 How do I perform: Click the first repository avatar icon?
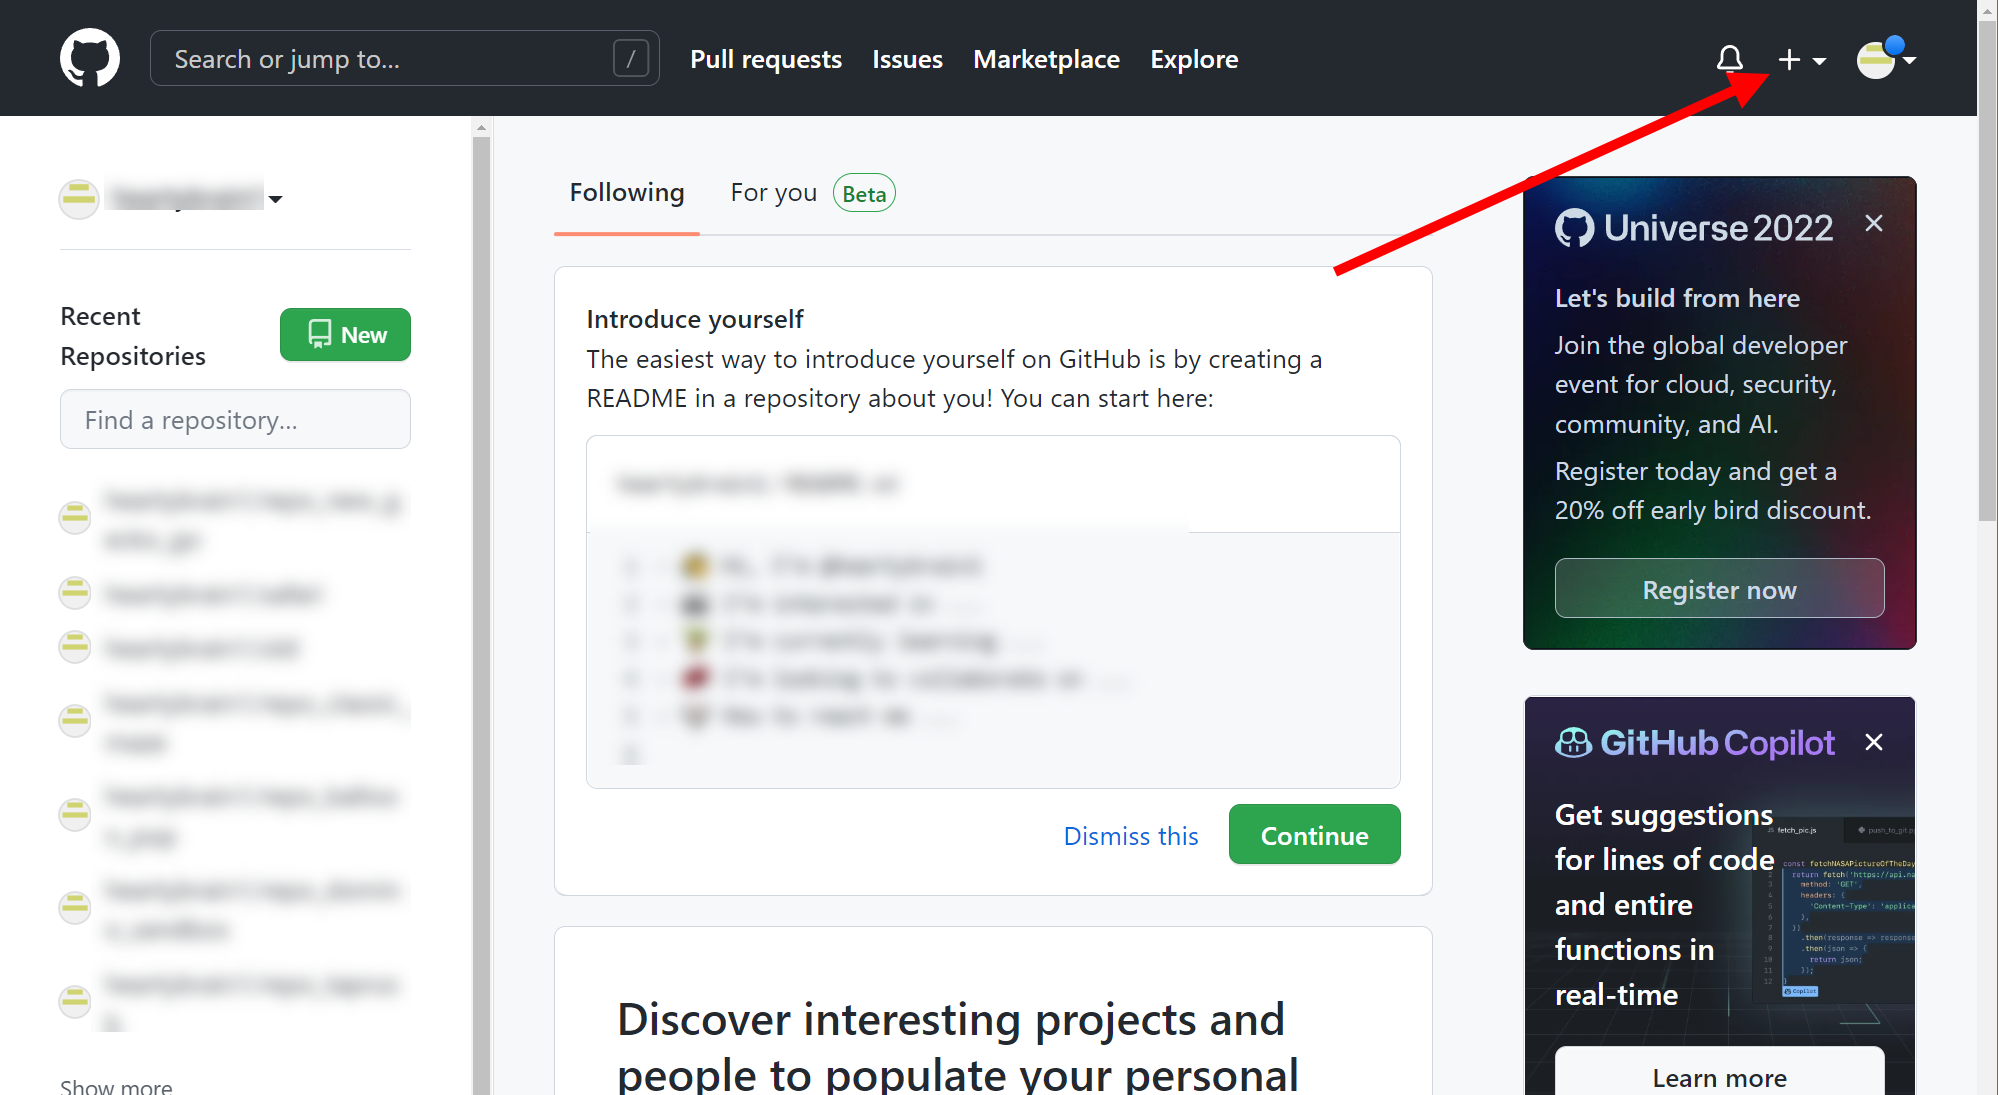(x=75, y=518)
